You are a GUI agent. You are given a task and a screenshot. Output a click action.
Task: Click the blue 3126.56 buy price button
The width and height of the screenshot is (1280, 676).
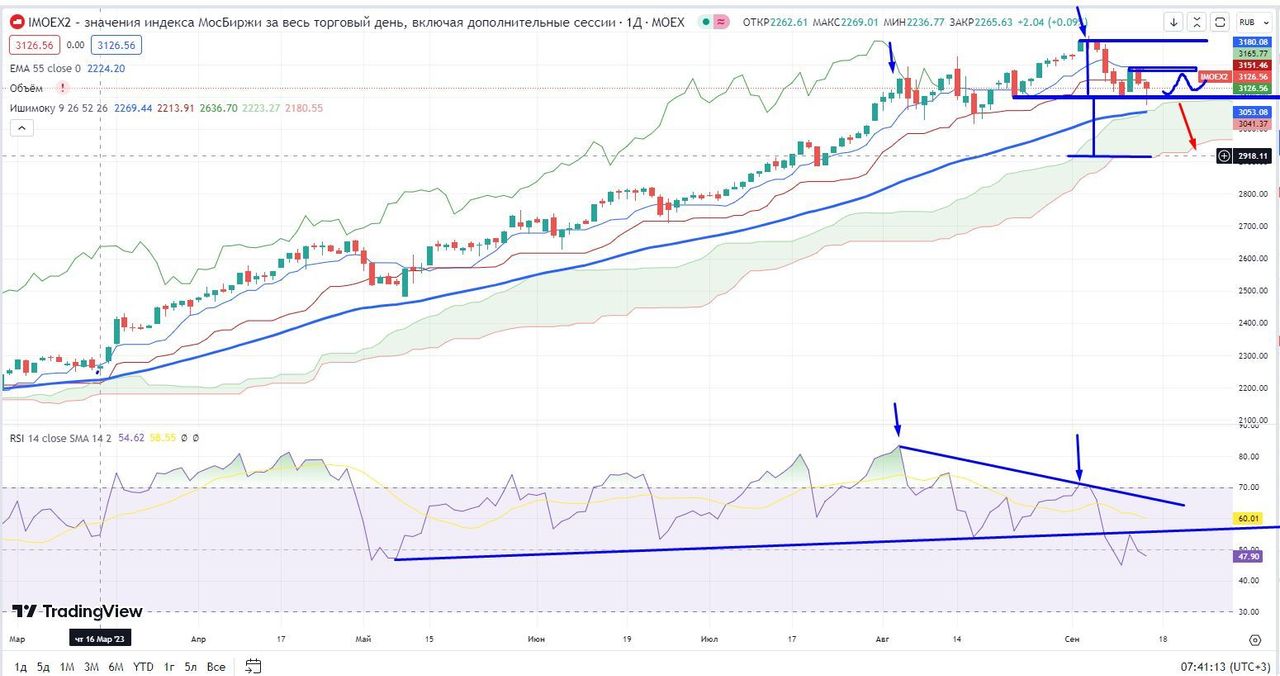coord(113,45)
